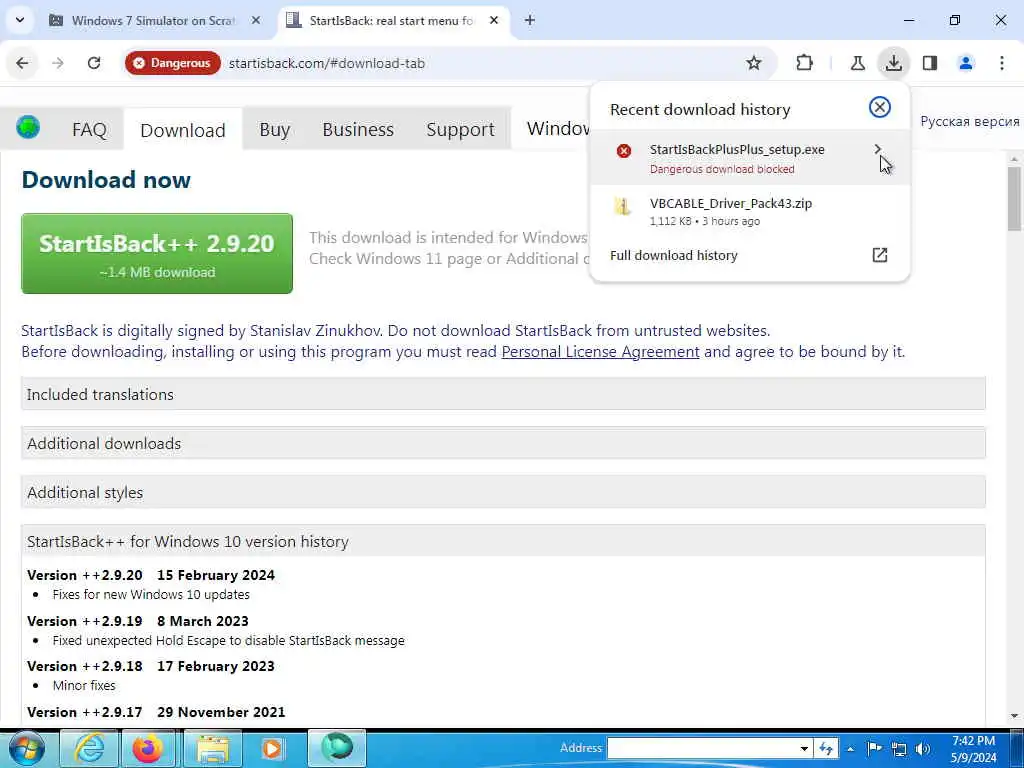Viewport: 1024px width, 768px height.
Task: Open the Support tab
Action: 460,129
